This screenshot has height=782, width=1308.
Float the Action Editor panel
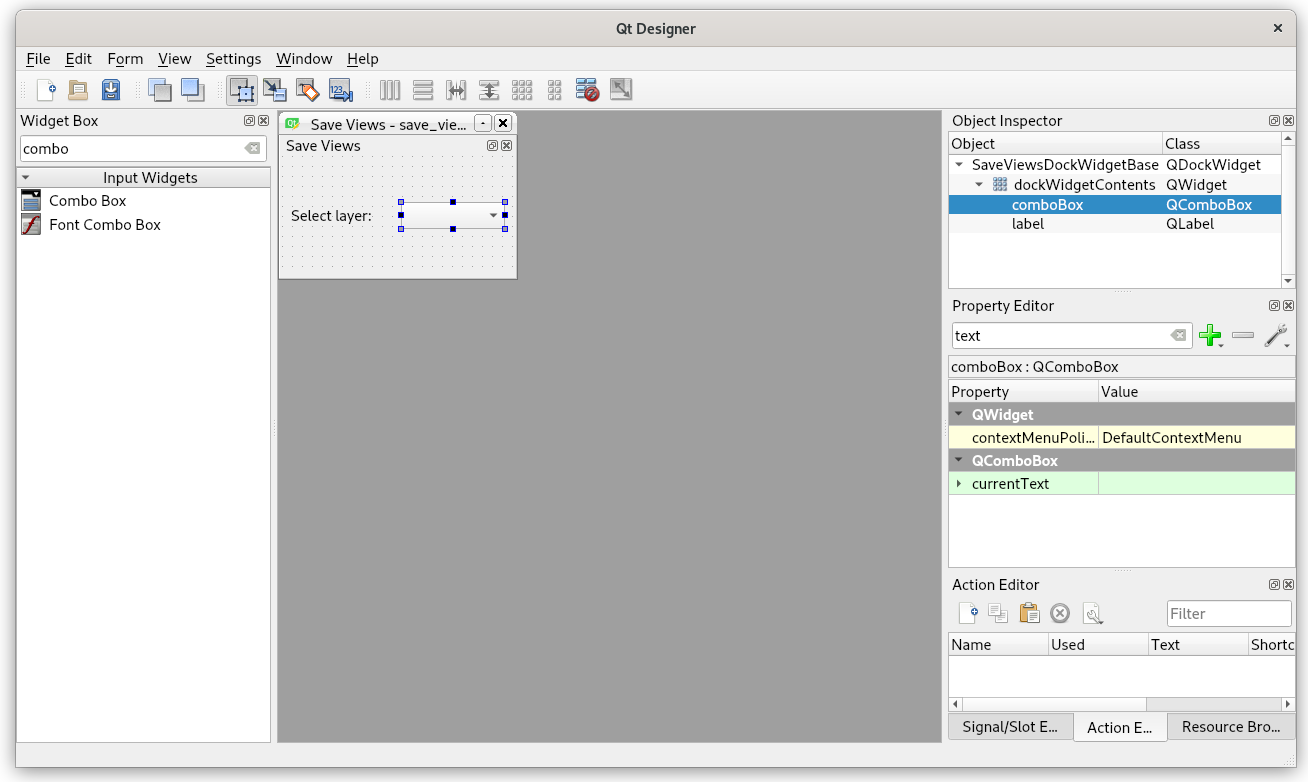1274,585
